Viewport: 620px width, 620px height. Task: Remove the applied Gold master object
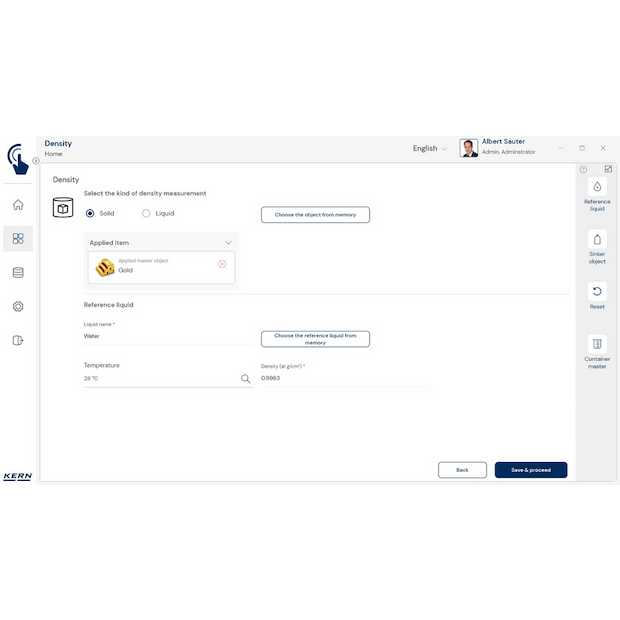point(222,264)
